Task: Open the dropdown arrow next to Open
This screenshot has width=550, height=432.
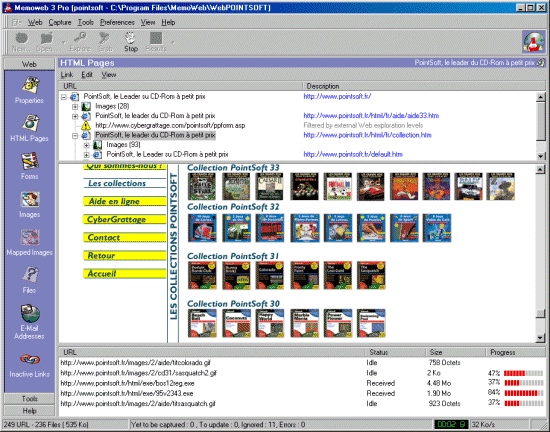Action: (x=63, y=42)
